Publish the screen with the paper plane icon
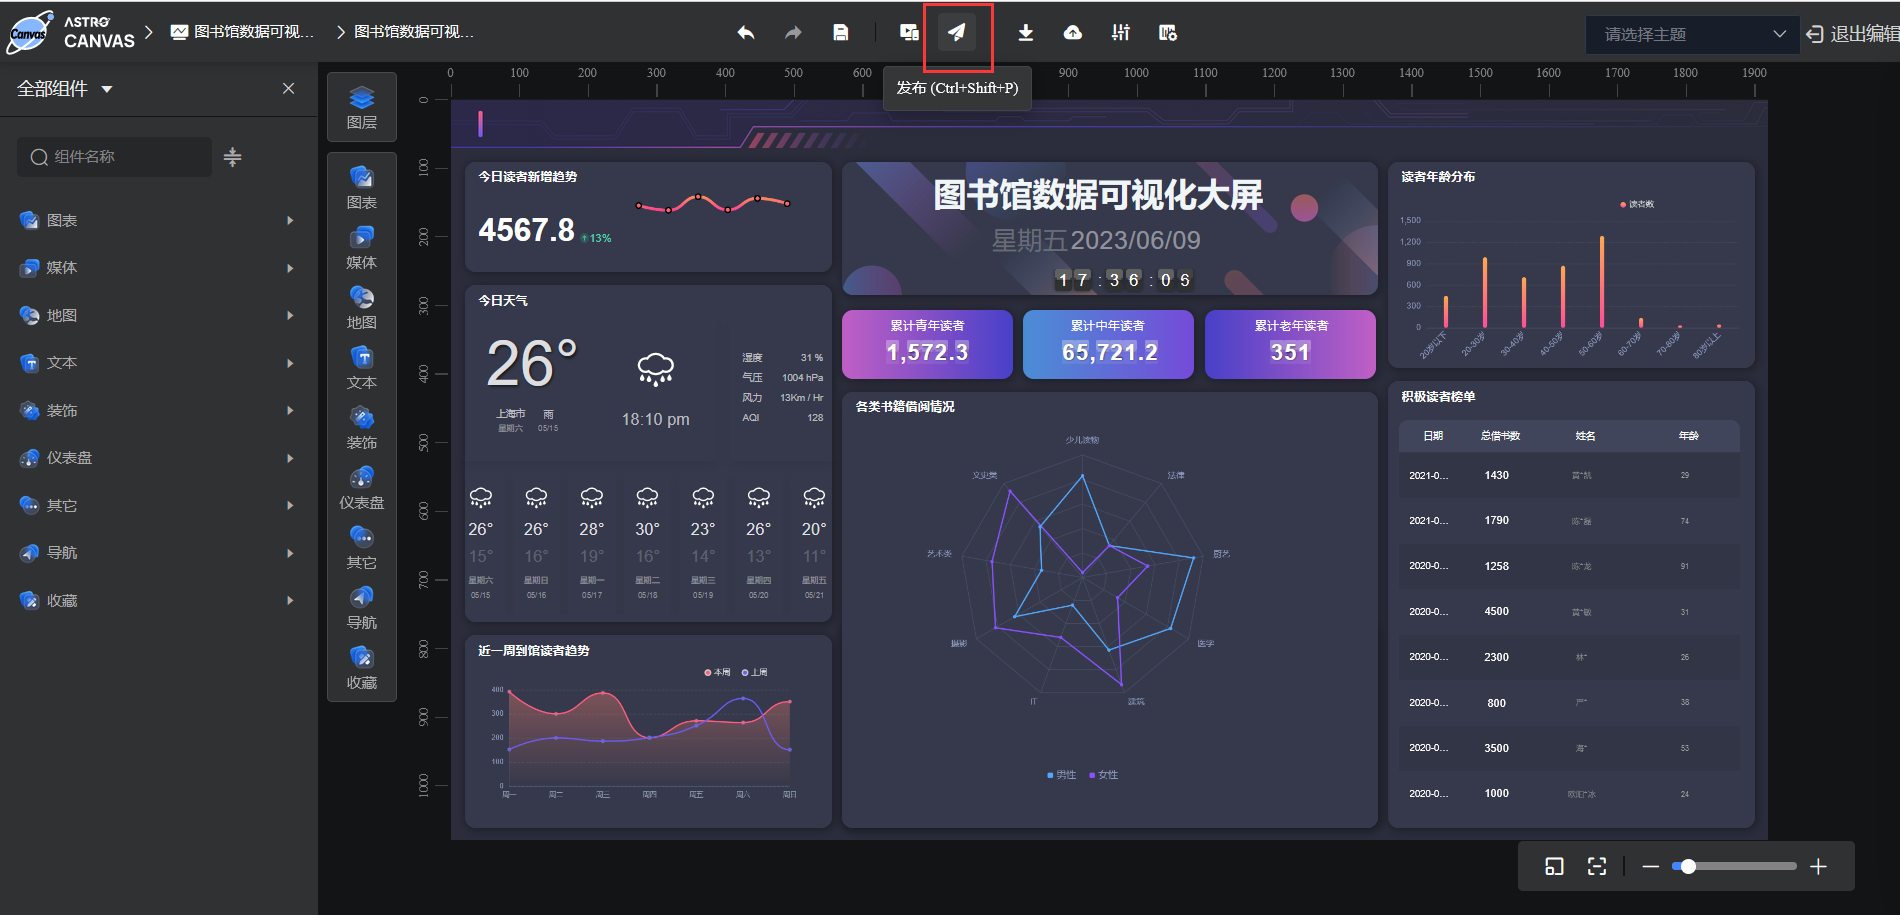 [957, 32]
